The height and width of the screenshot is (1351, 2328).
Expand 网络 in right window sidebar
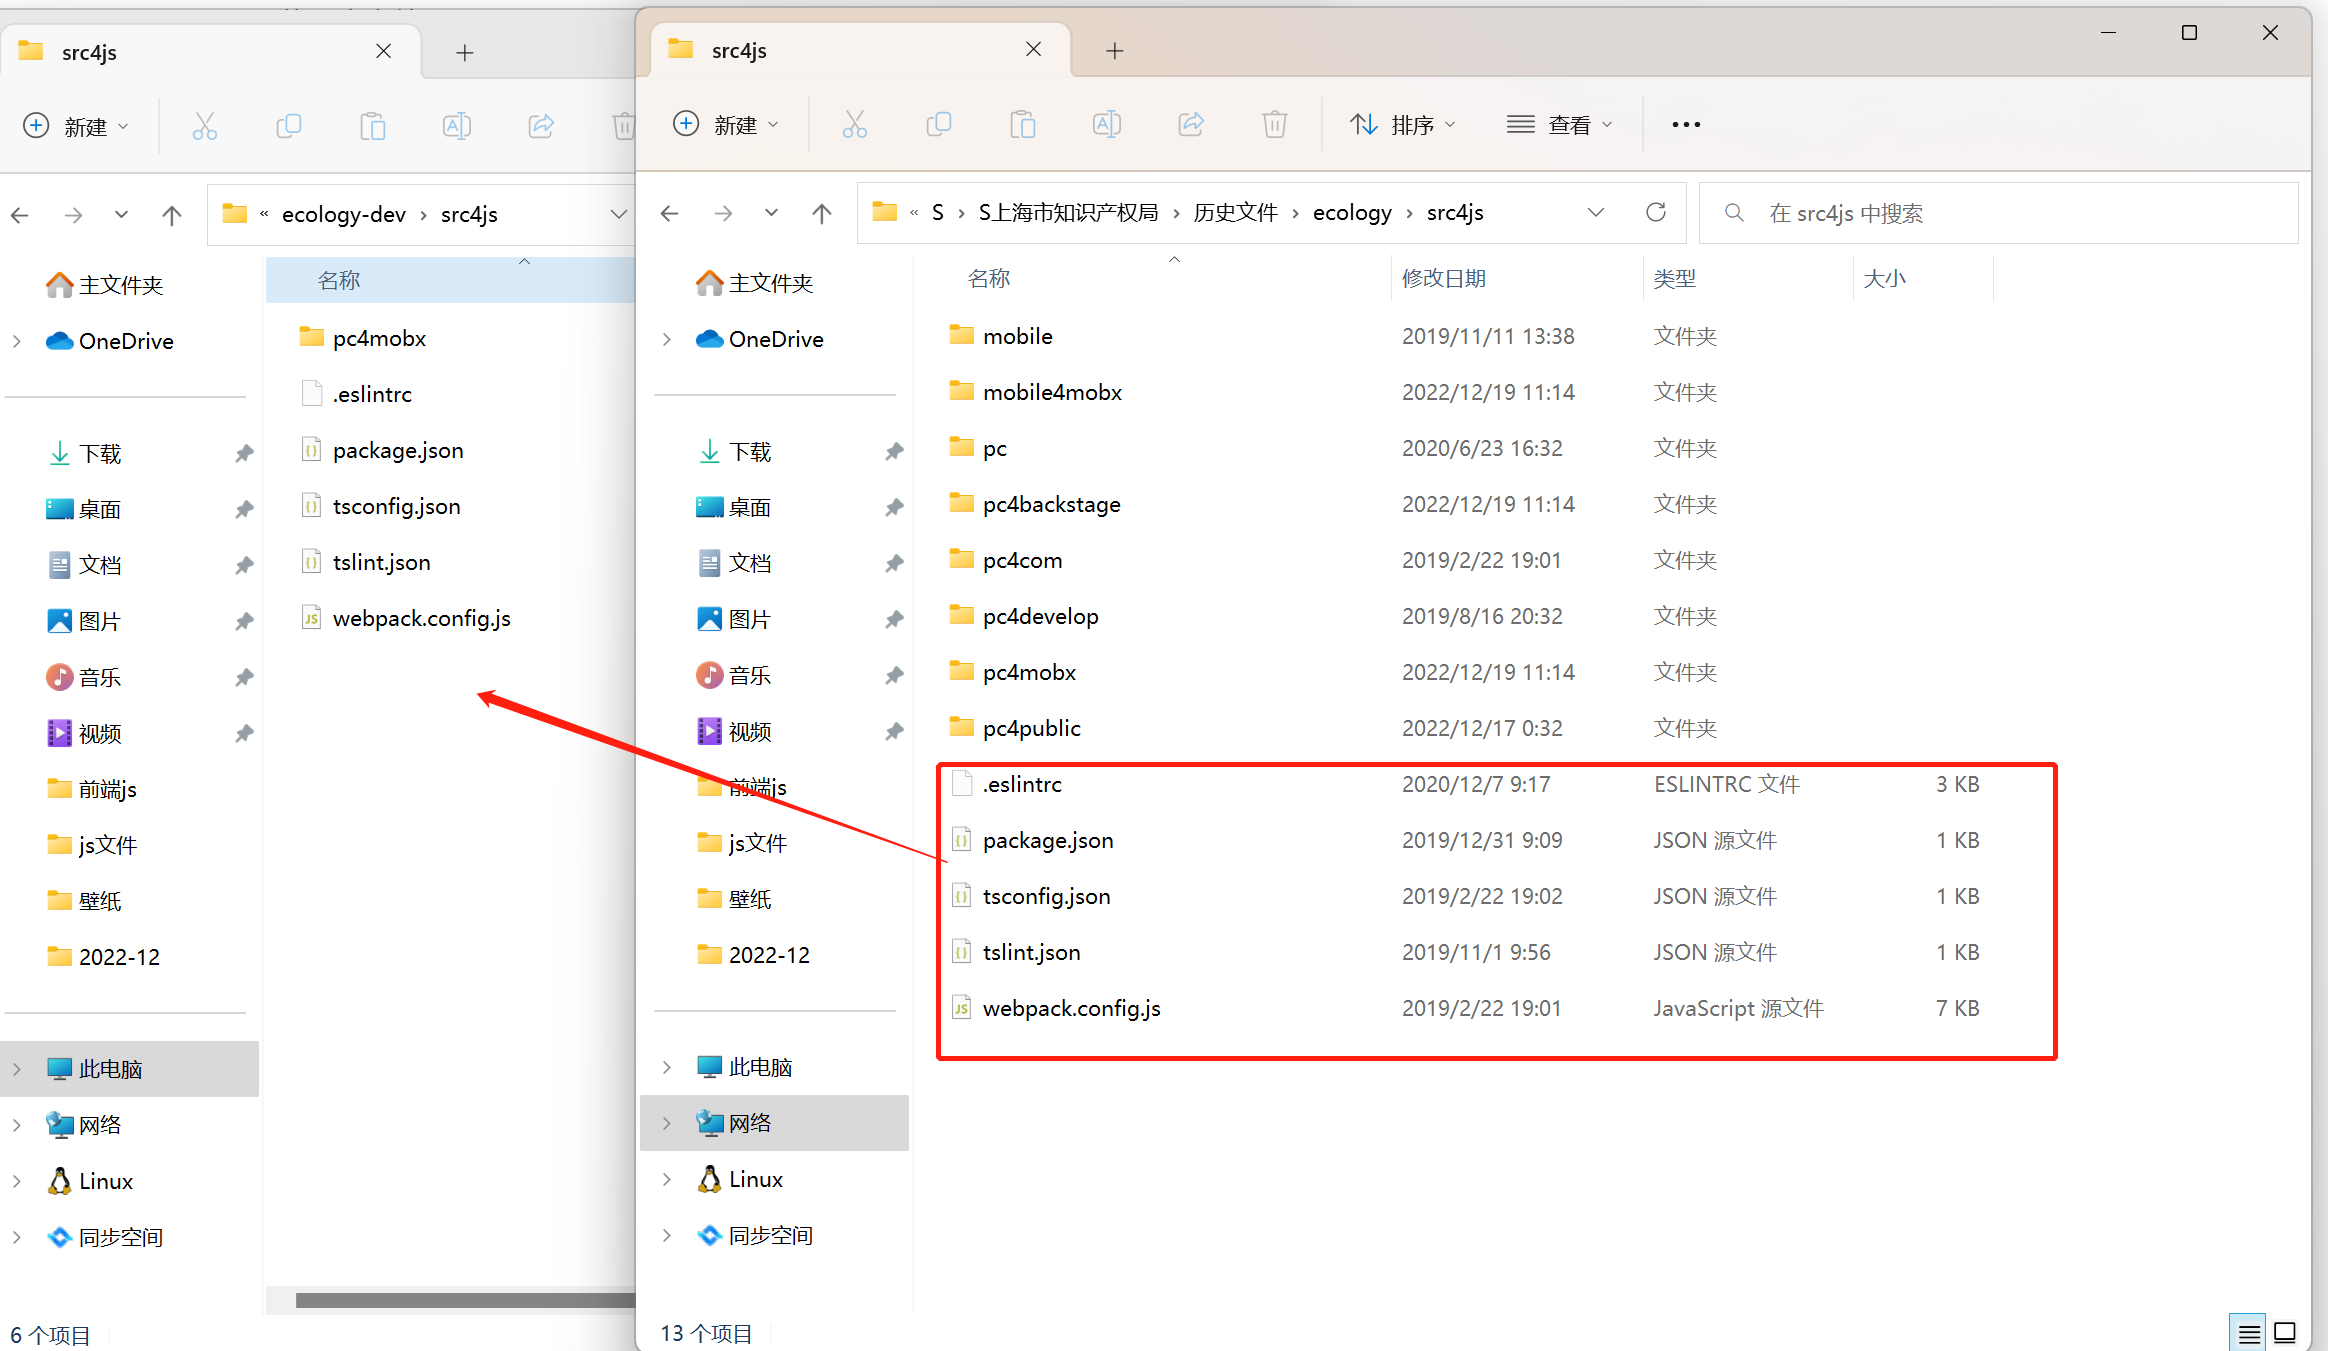tap(667, 1123)
